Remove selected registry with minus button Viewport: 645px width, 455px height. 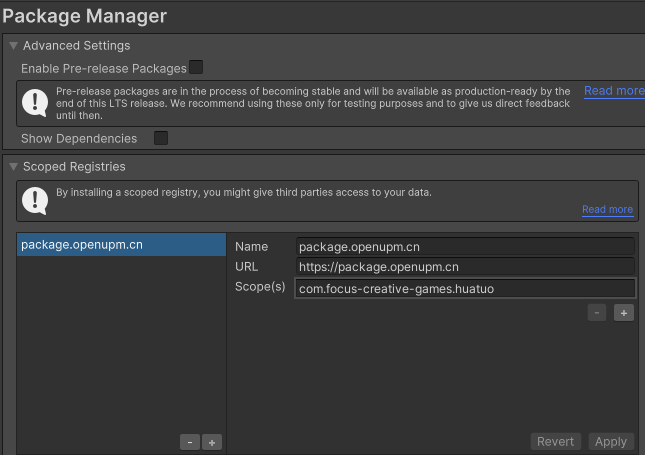[189, 442]
